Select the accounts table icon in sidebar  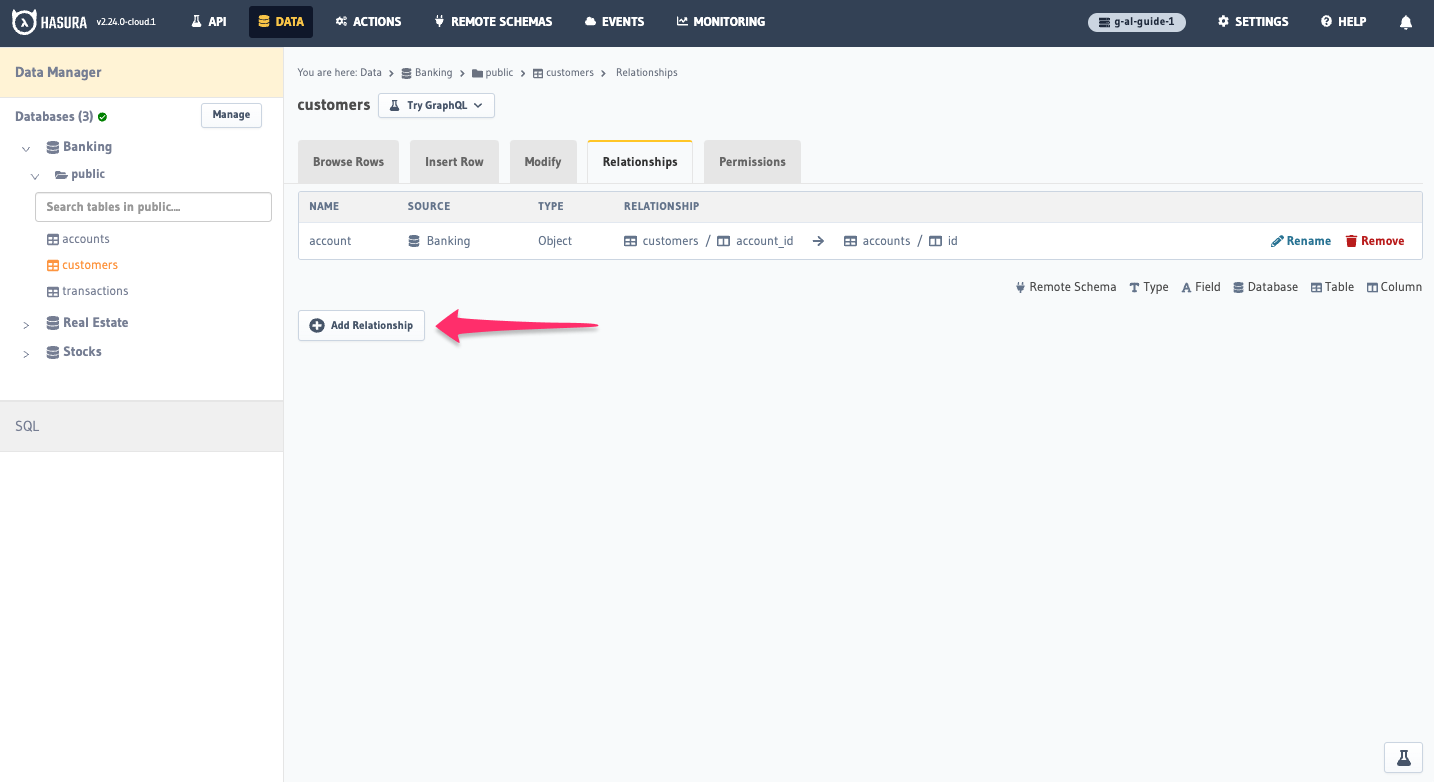coord(50,238)
